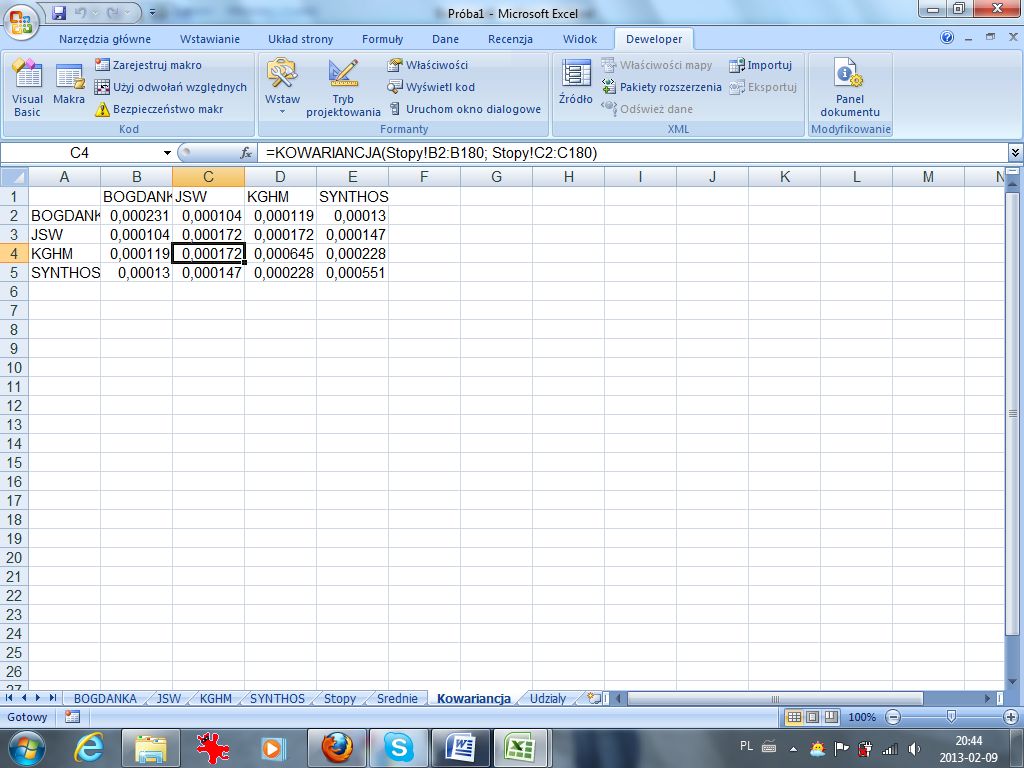The width and height of the screenshot is (1024, 768).
Task: Click the Select All corner button
Action: [14, 177]
